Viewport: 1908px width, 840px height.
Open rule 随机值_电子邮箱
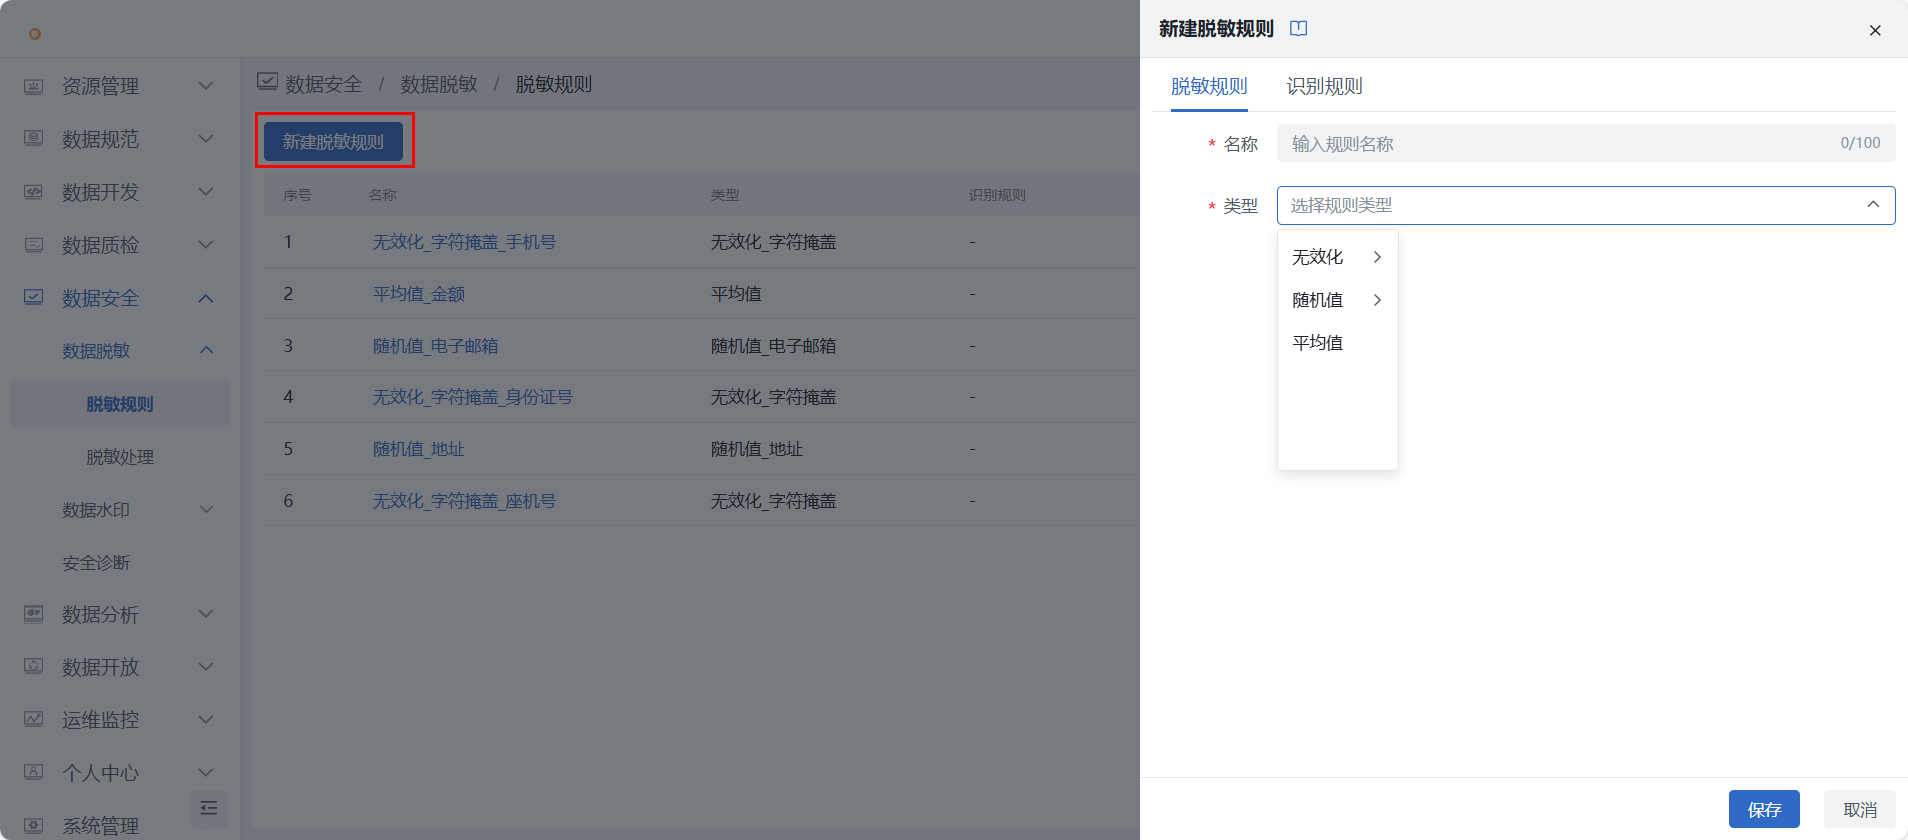click(x=435, y=346)
